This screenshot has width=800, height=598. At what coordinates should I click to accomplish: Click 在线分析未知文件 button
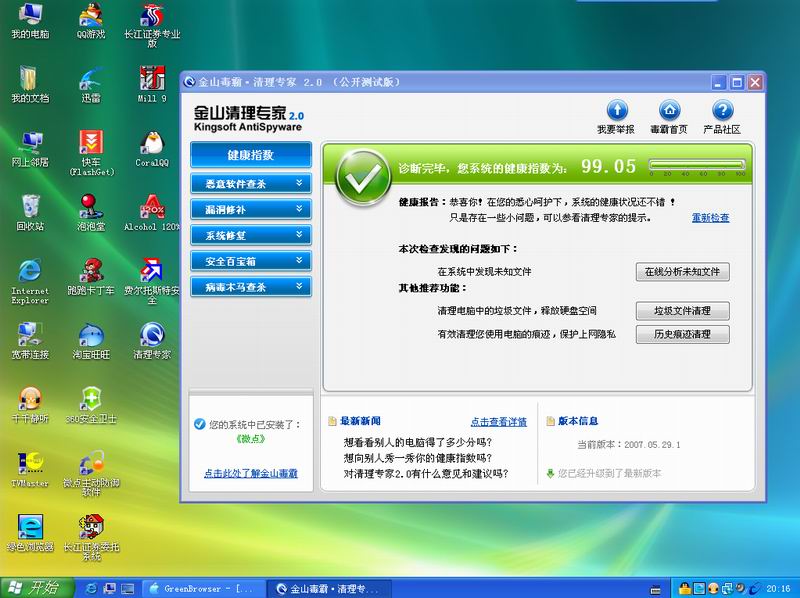coord(683,272)
